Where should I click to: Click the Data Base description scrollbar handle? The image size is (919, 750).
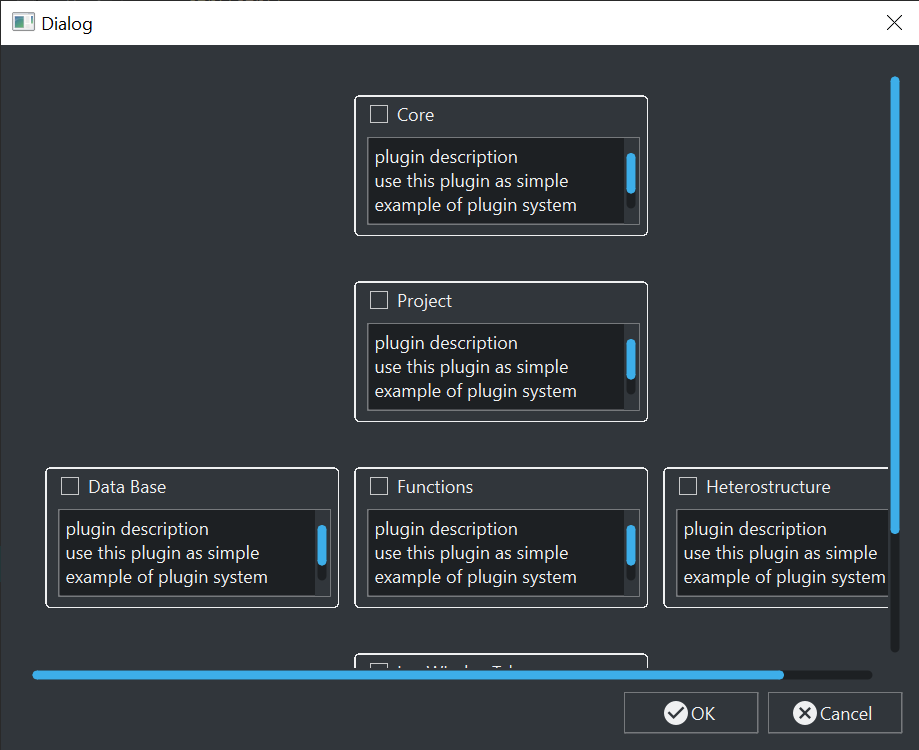(322, 546)
